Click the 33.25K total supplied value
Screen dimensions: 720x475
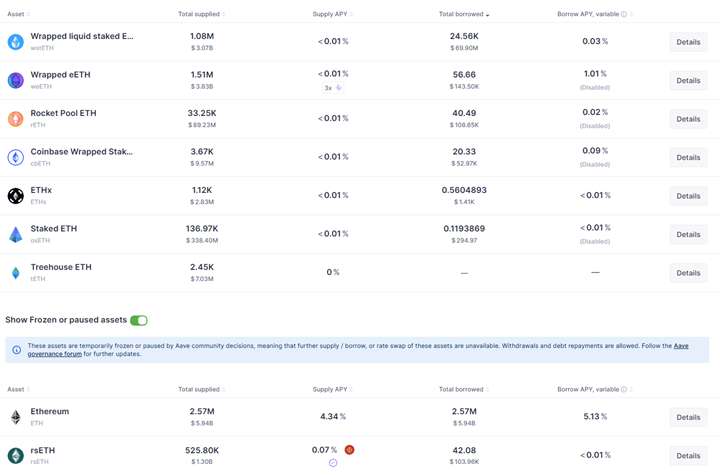point(202,113)
